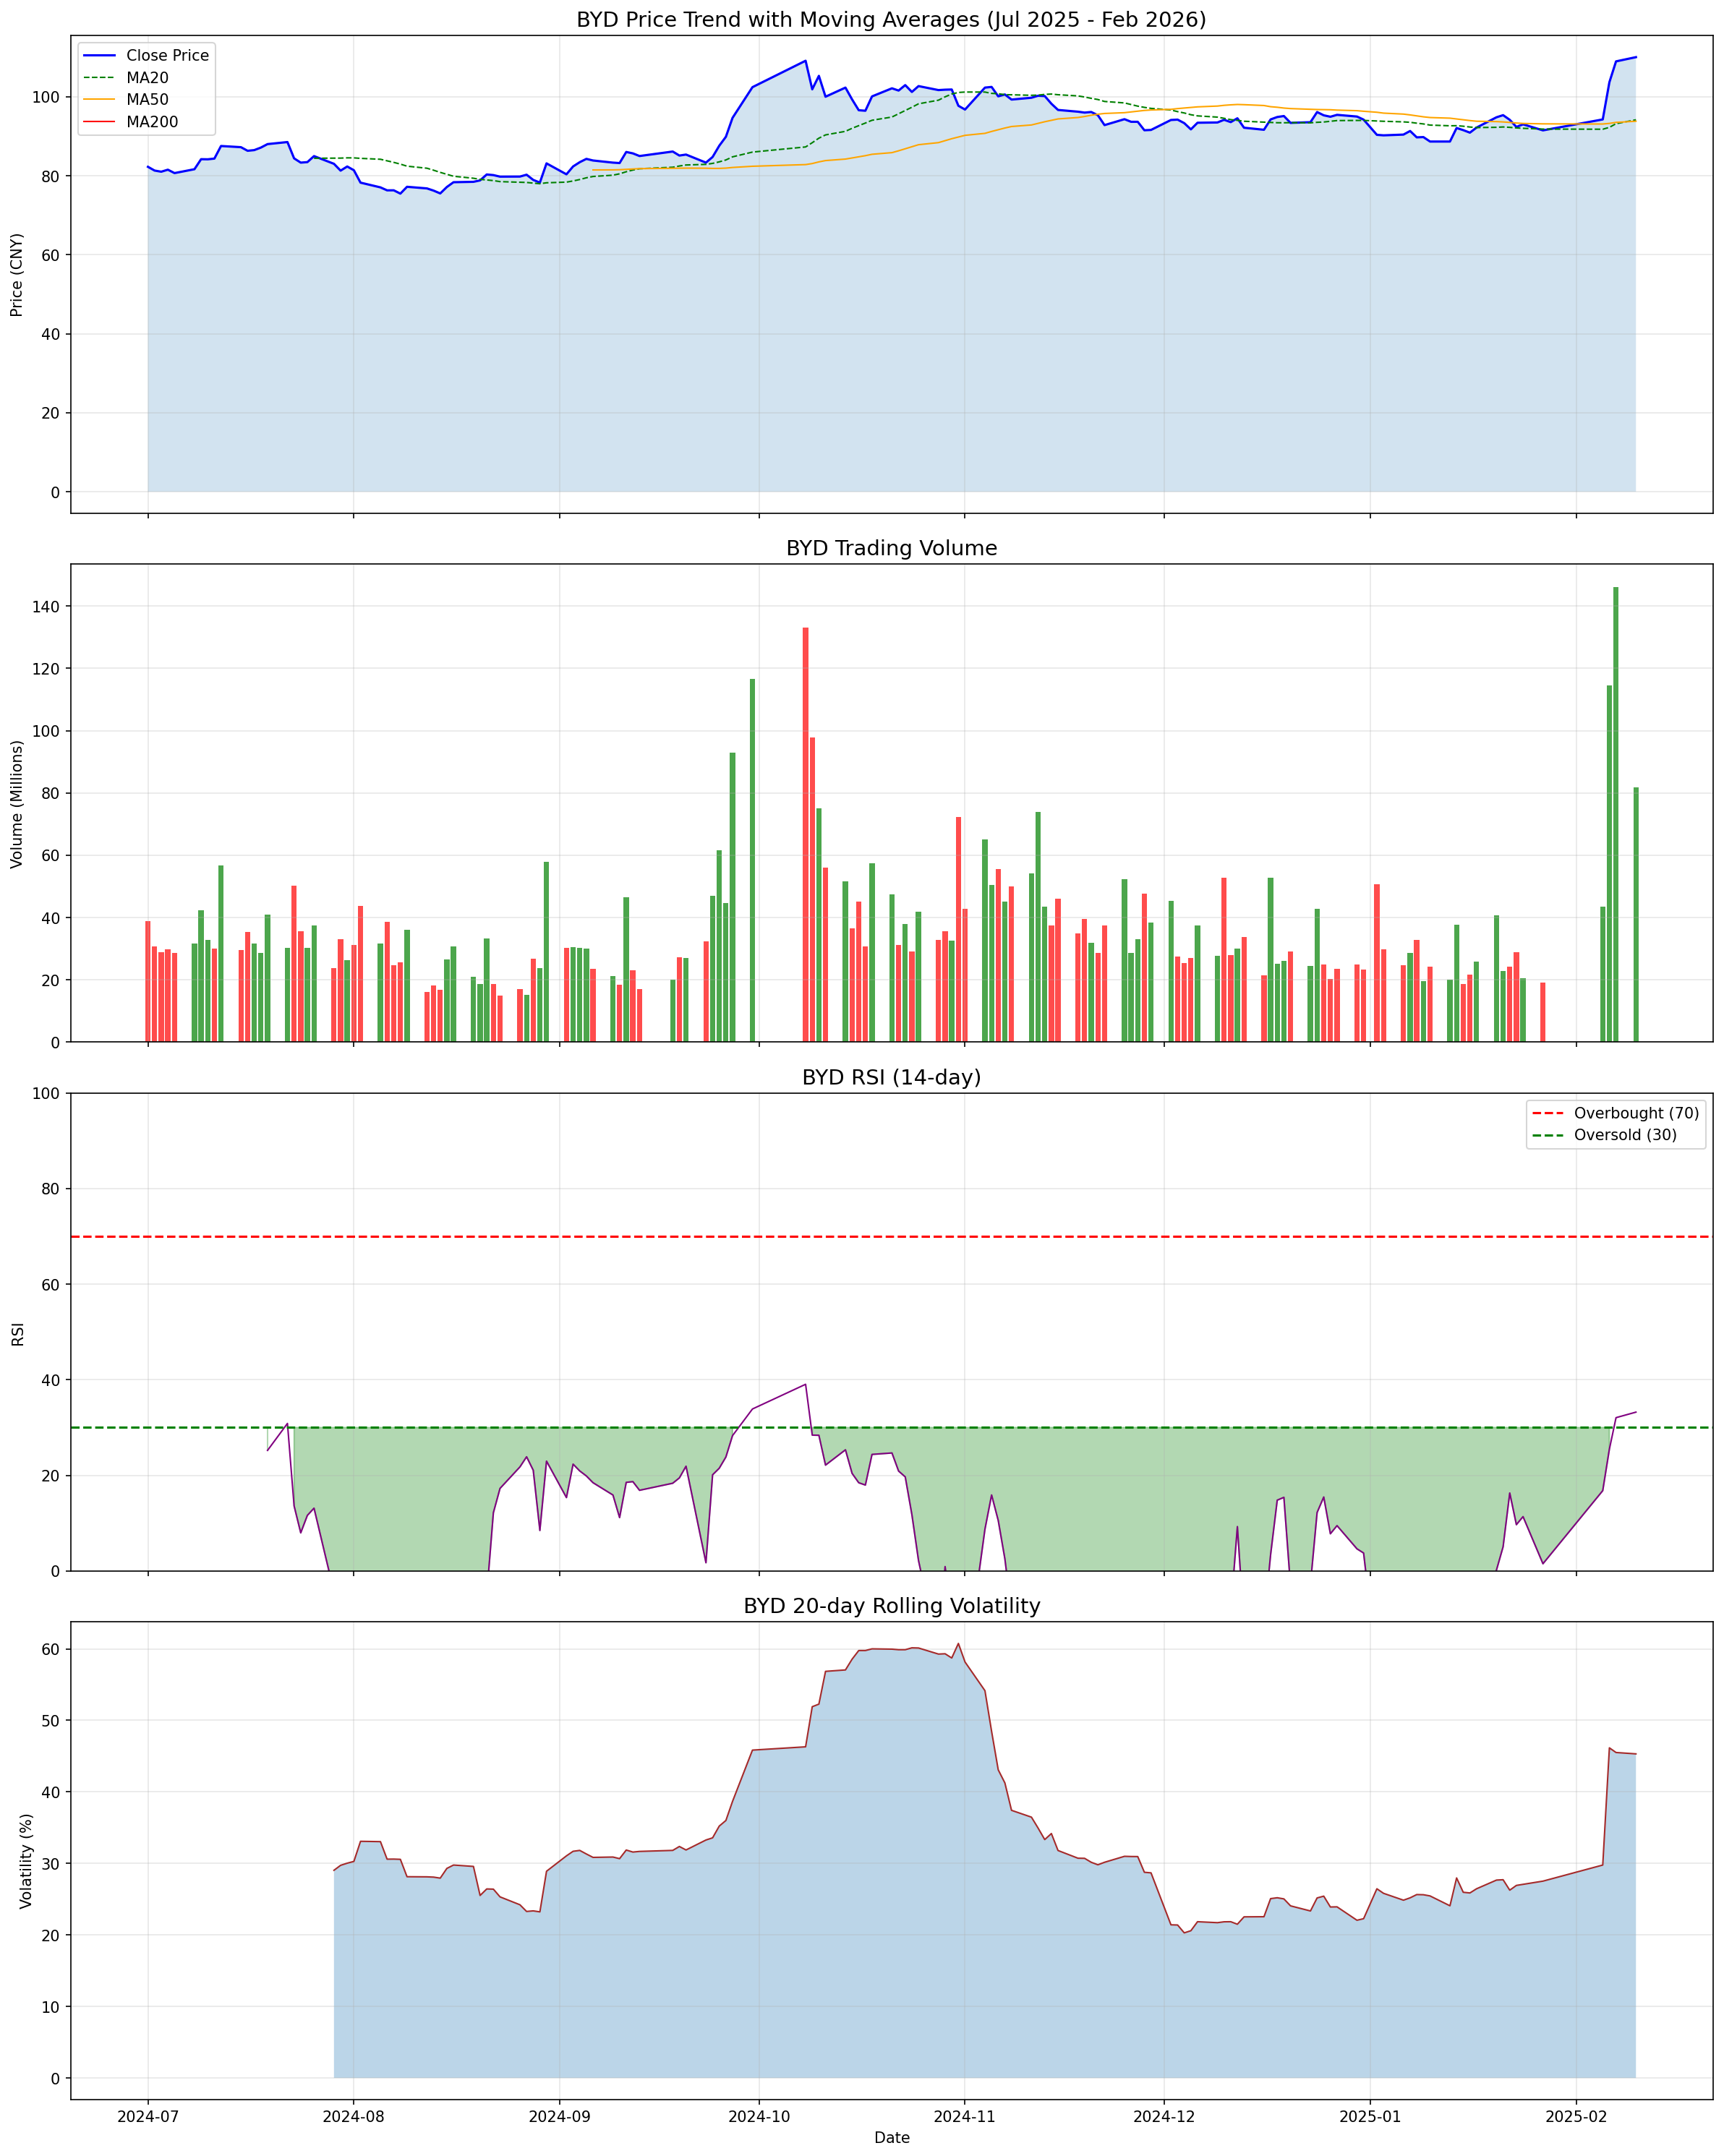Viewport: 1724px width, 2156px height.
Task: Click the Volatility (%) axis label
Action: 26,1862
